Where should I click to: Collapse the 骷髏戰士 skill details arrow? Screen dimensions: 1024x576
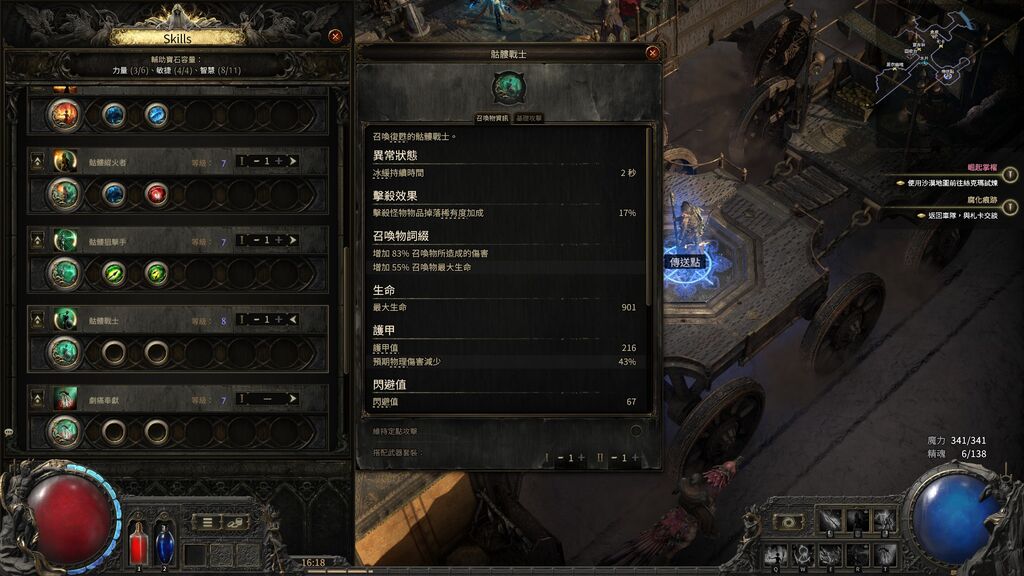[x=293, y=319]
